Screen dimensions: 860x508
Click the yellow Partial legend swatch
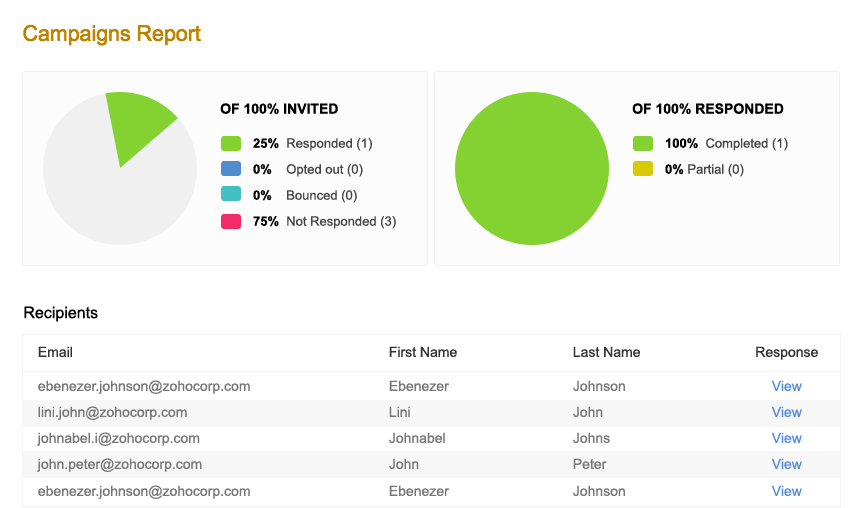click(x=643, y=169)
